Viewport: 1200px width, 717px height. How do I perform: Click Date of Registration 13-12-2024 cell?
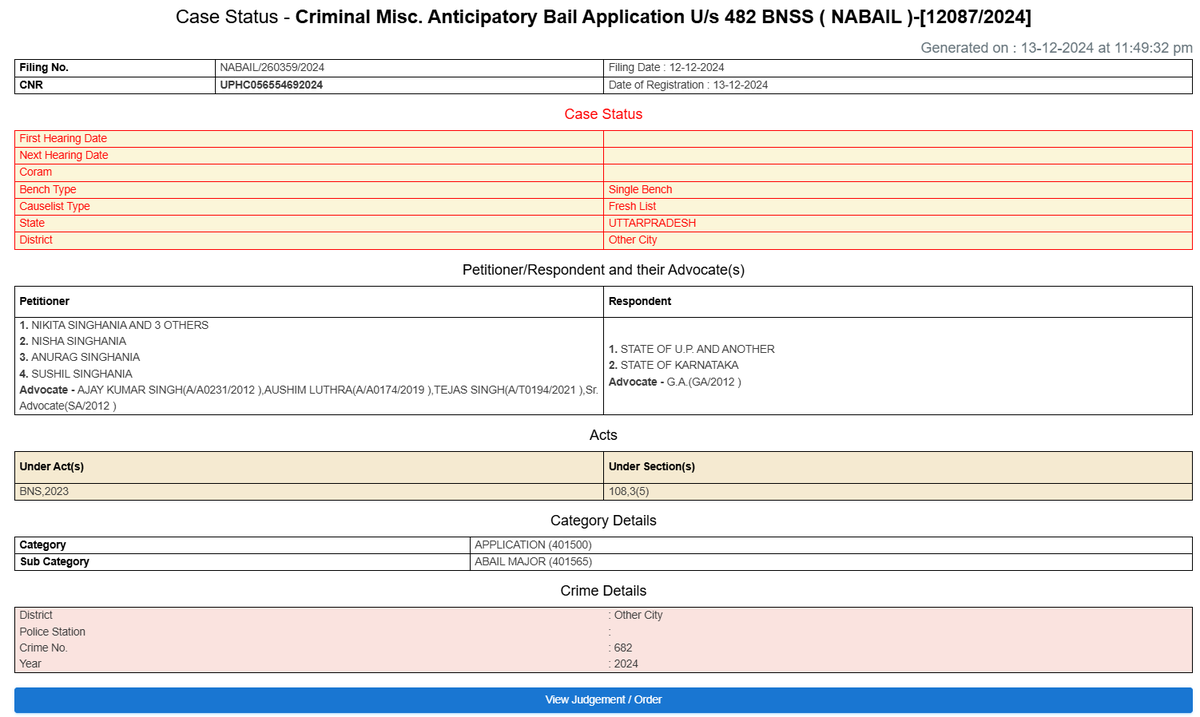(x=898, y=85)
